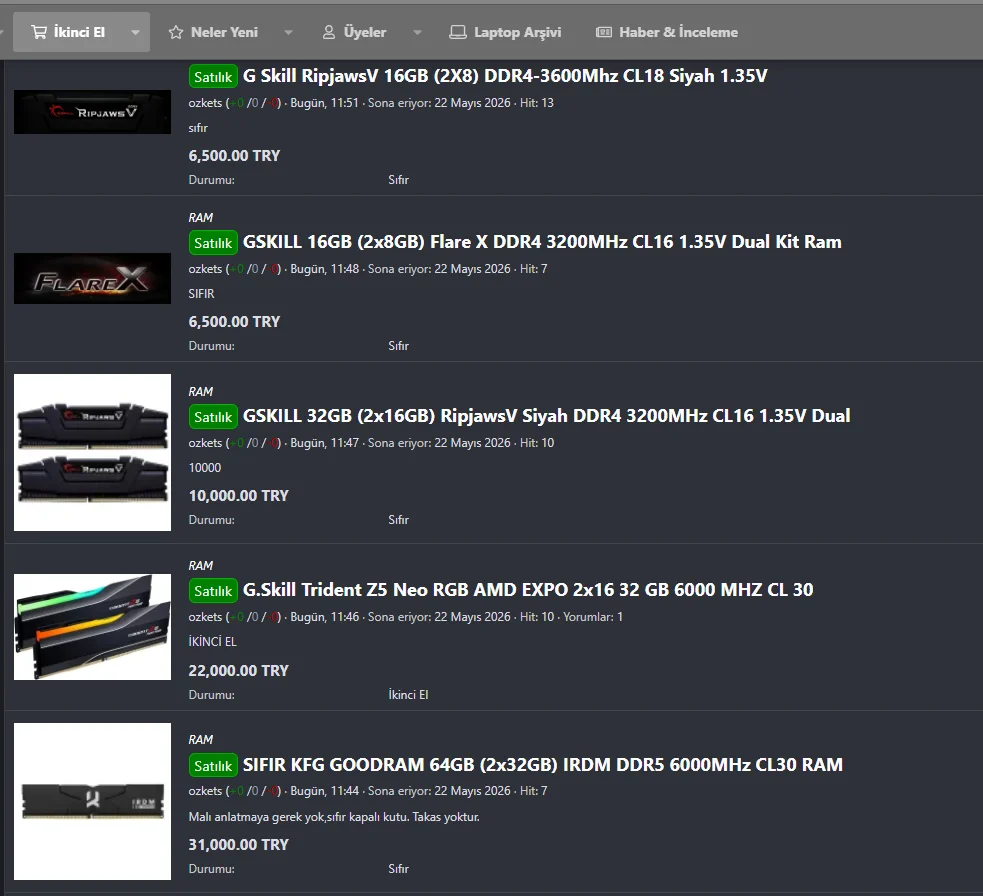Open the İkinci El menu tab
The height and width of the screenshot is (896, 983).
pos(79,32)
